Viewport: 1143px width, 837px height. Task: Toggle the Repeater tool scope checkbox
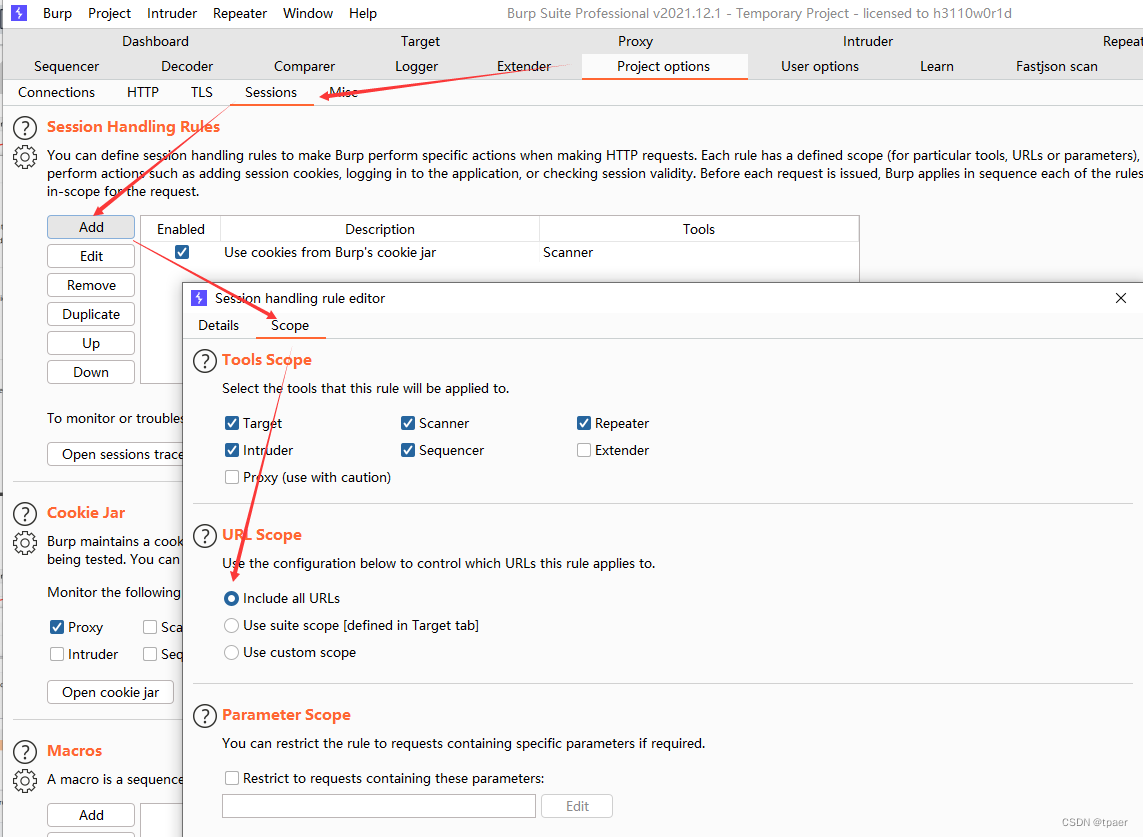tap(583, 423)
